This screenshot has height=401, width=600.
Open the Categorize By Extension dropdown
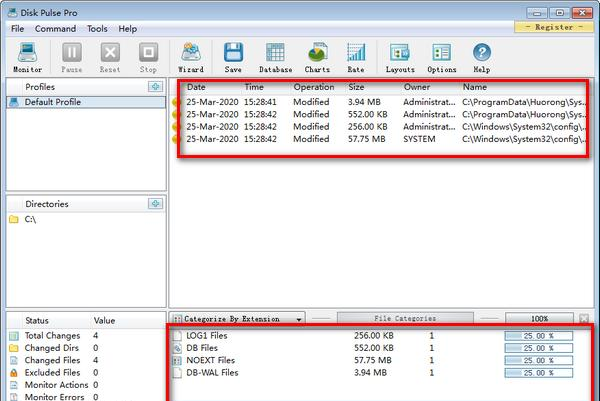(x=237, y=318)
